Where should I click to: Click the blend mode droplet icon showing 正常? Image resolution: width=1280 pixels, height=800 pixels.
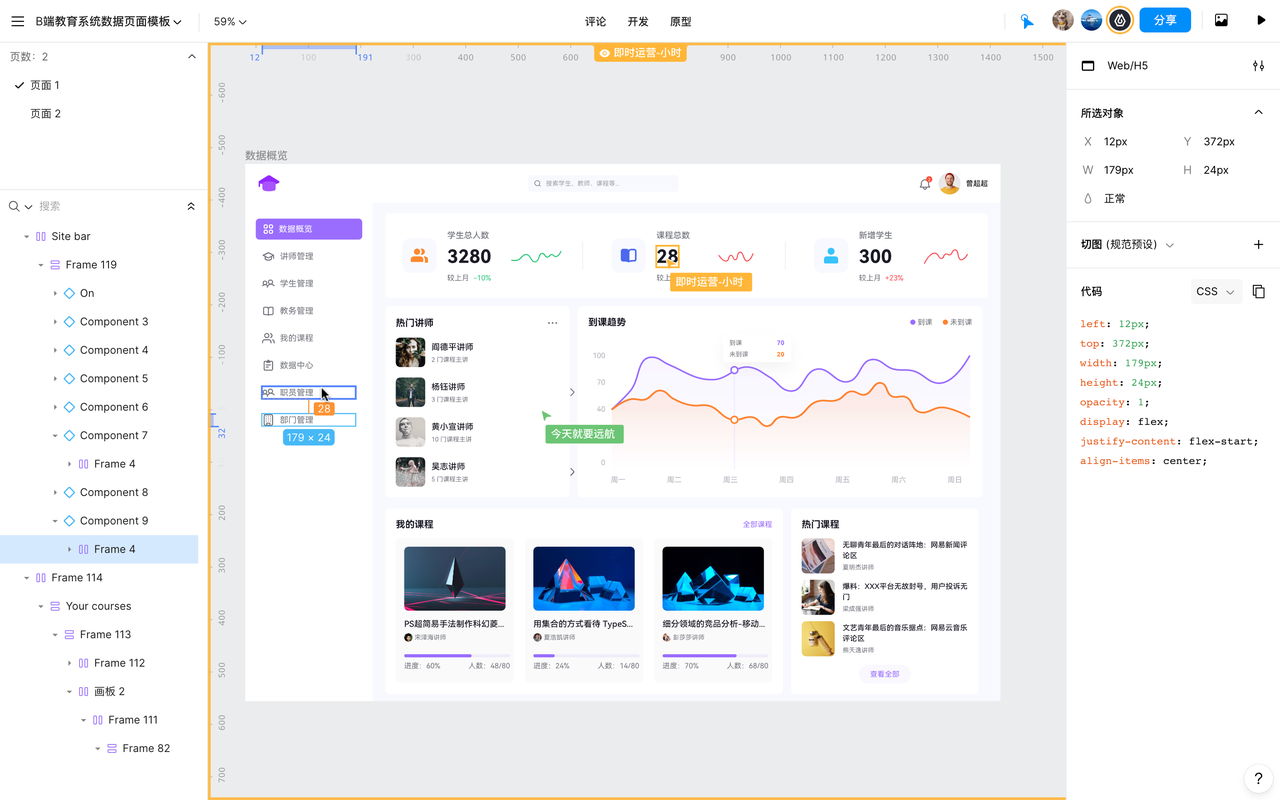pyautogui.click(x=1088, y=199)
